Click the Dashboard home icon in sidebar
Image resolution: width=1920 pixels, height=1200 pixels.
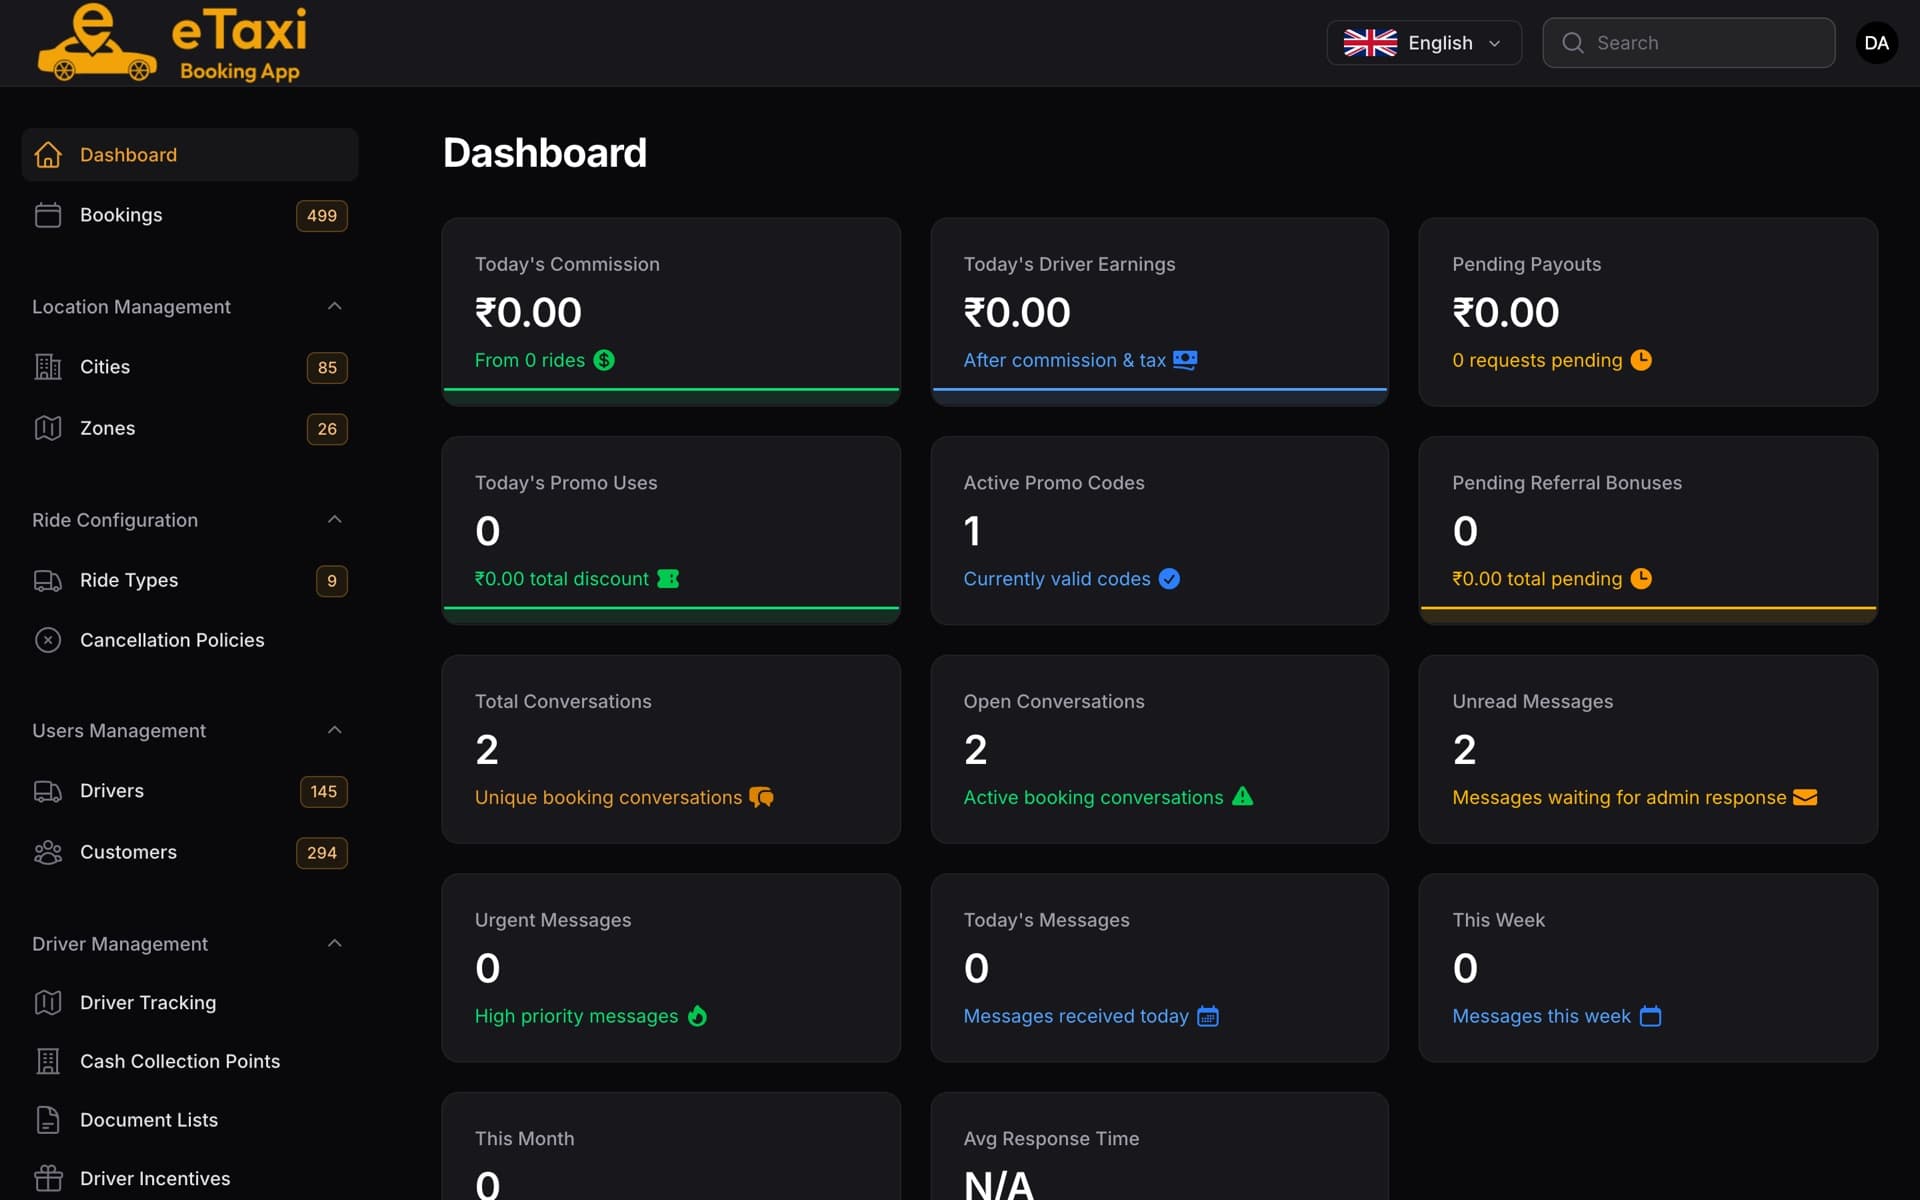[x=48, y=155]
